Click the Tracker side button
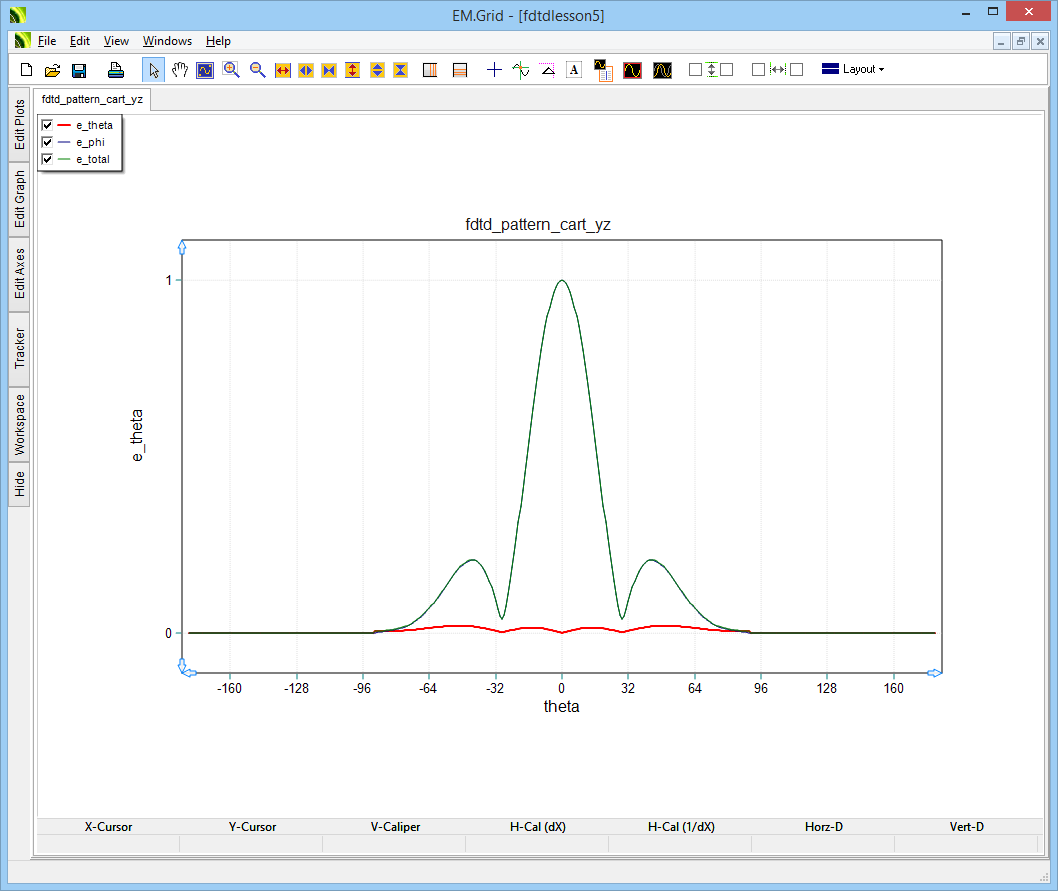1058x891 pixels. click(19, 349)
